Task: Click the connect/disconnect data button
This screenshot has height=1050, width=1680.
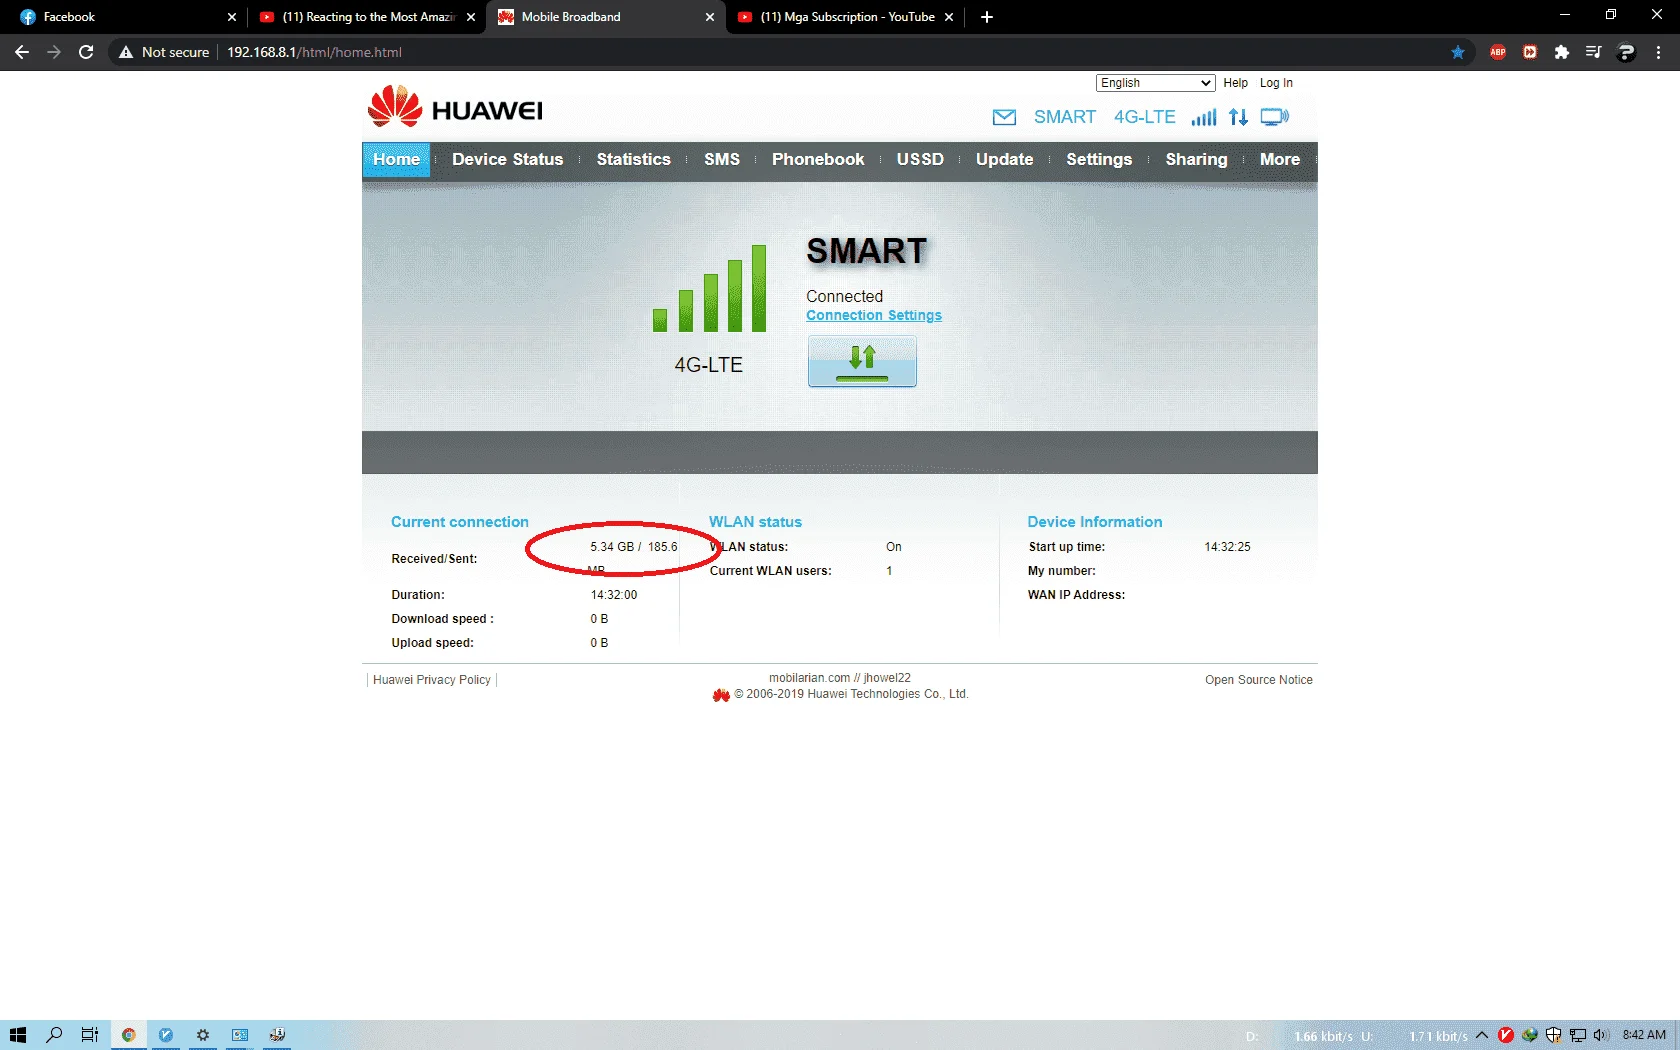Action: point(862,361)
